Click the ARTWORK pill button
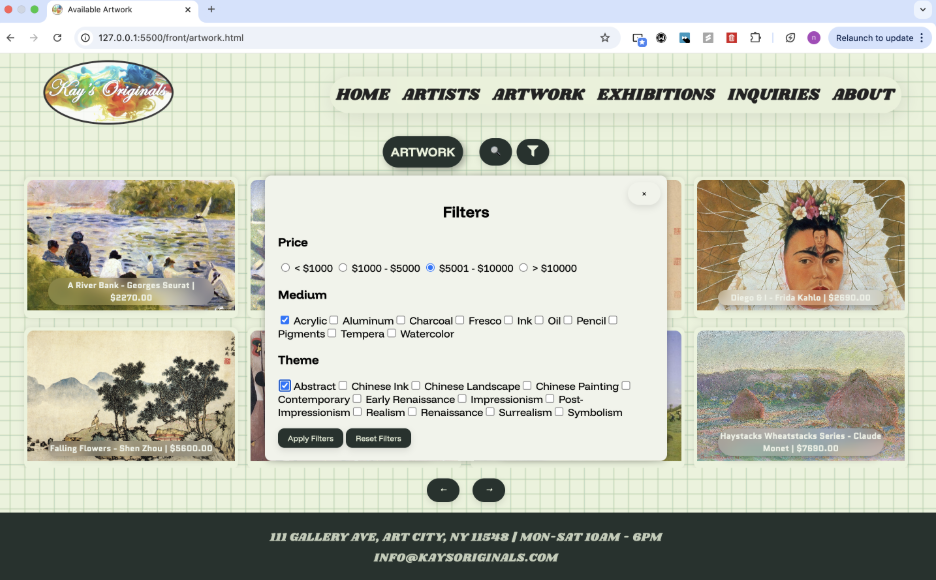Screen dimensions: 936x580 point(423,152)
